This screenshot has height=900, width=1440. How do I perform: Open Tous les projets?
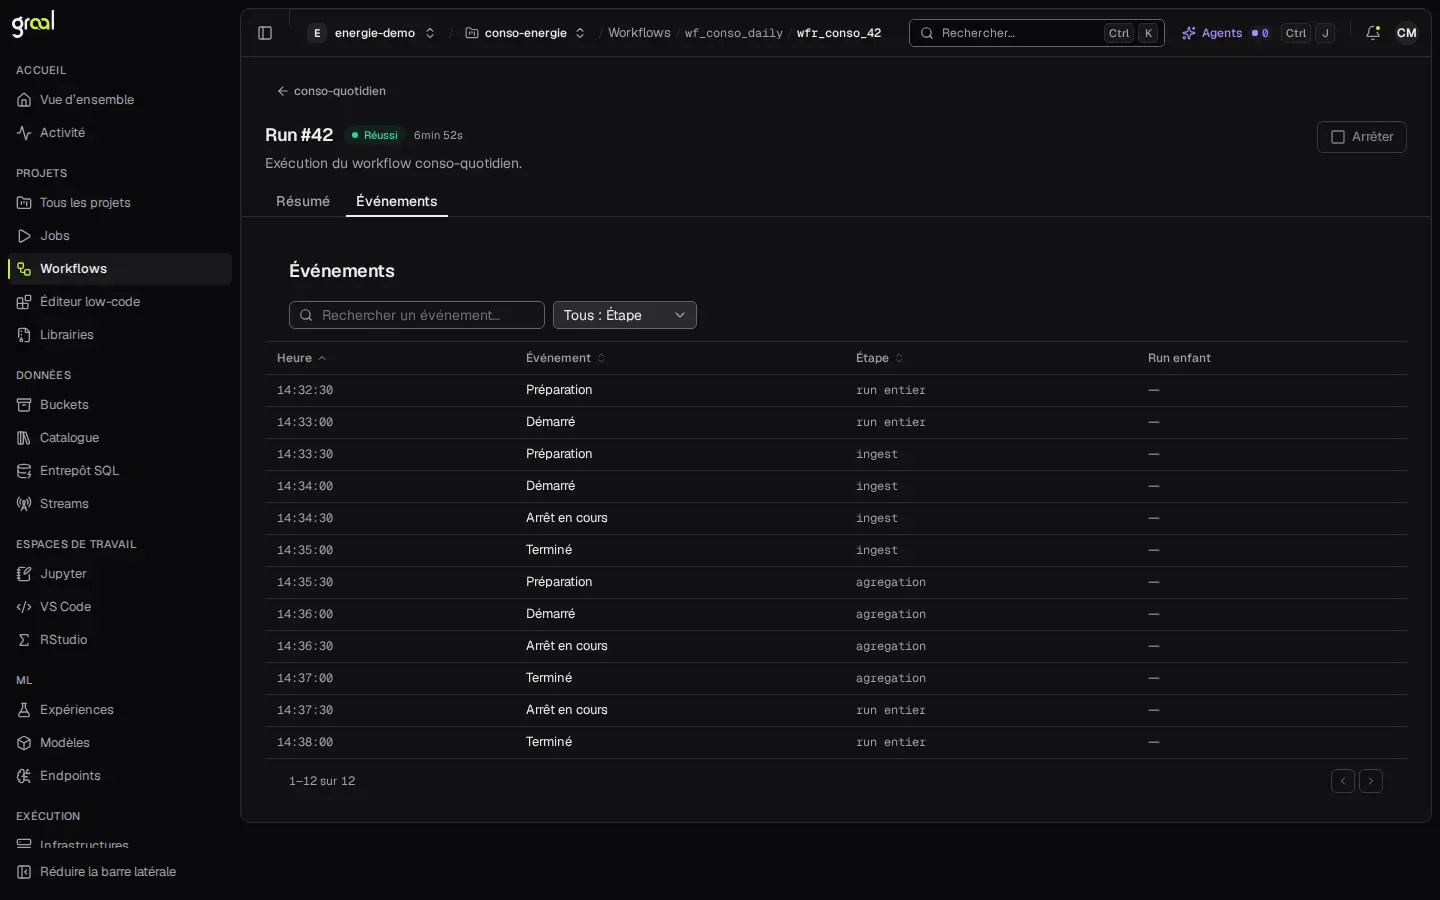(119, 203)
